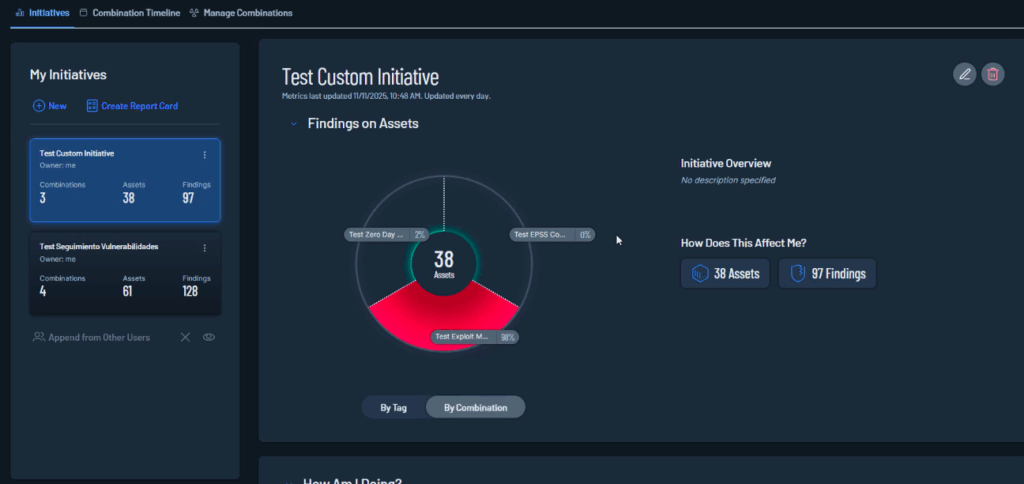Open kebab menu on Test Seguimiento Vulnerabilidades card
The height and width of the screenshot is (484, 1024).
point(205,248)
